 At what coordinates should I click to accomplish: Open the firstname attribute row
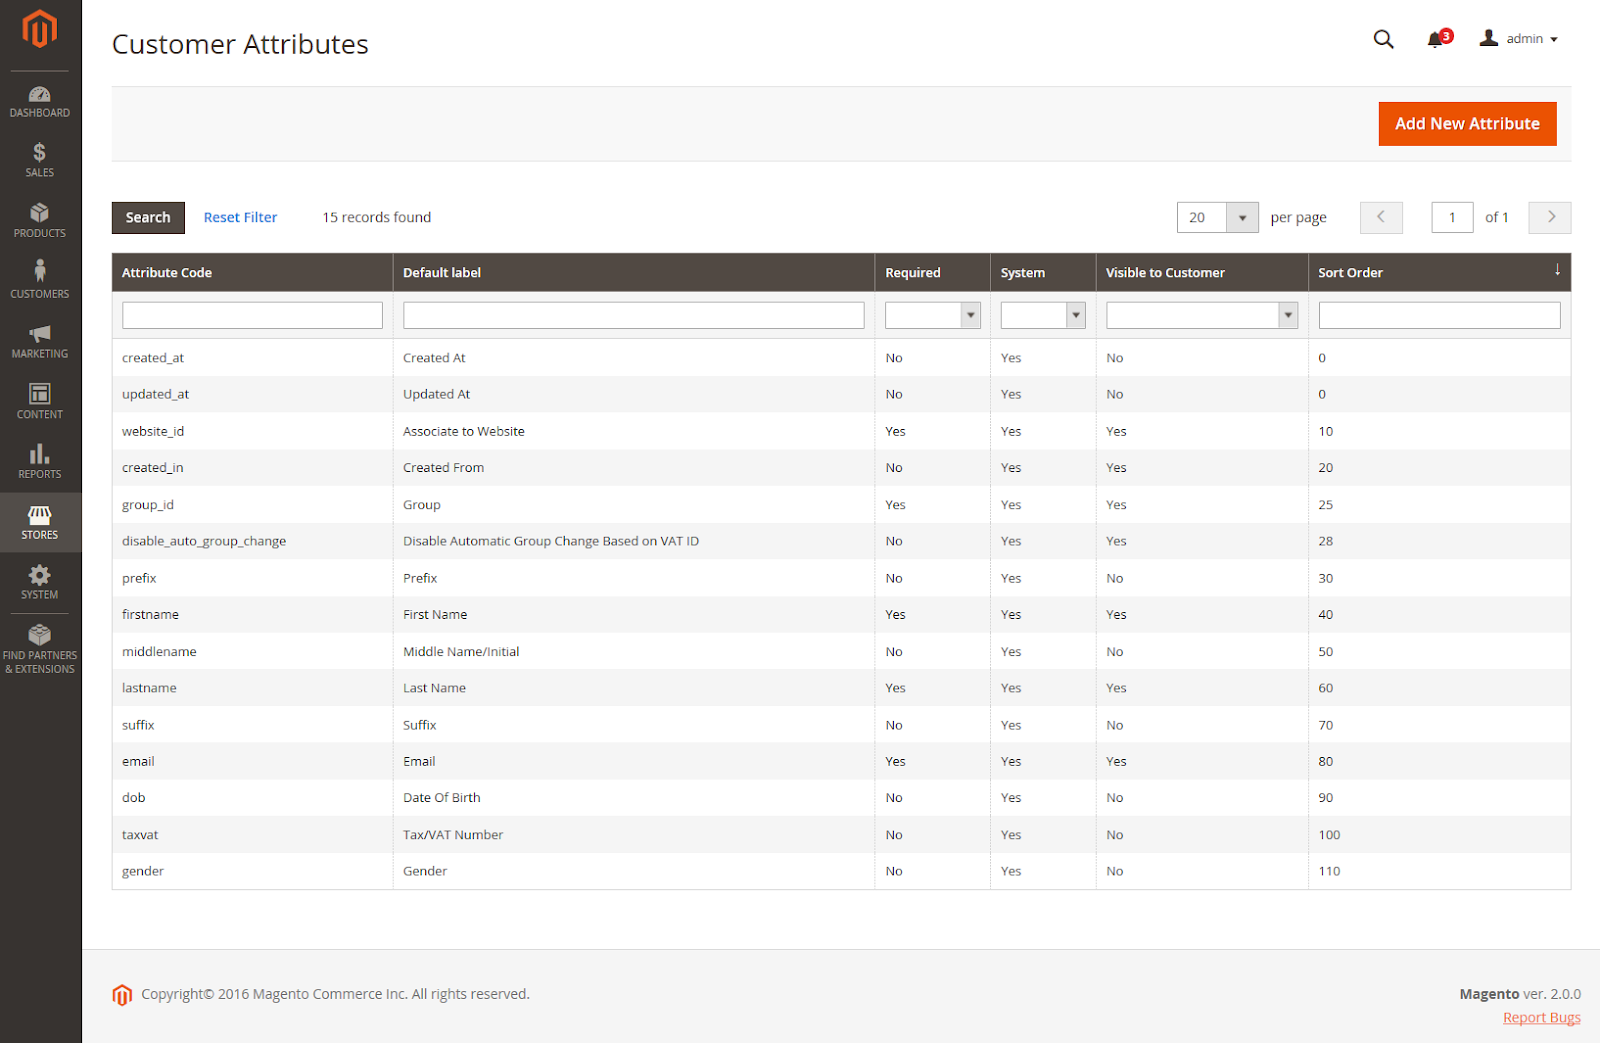coord(841,615)
